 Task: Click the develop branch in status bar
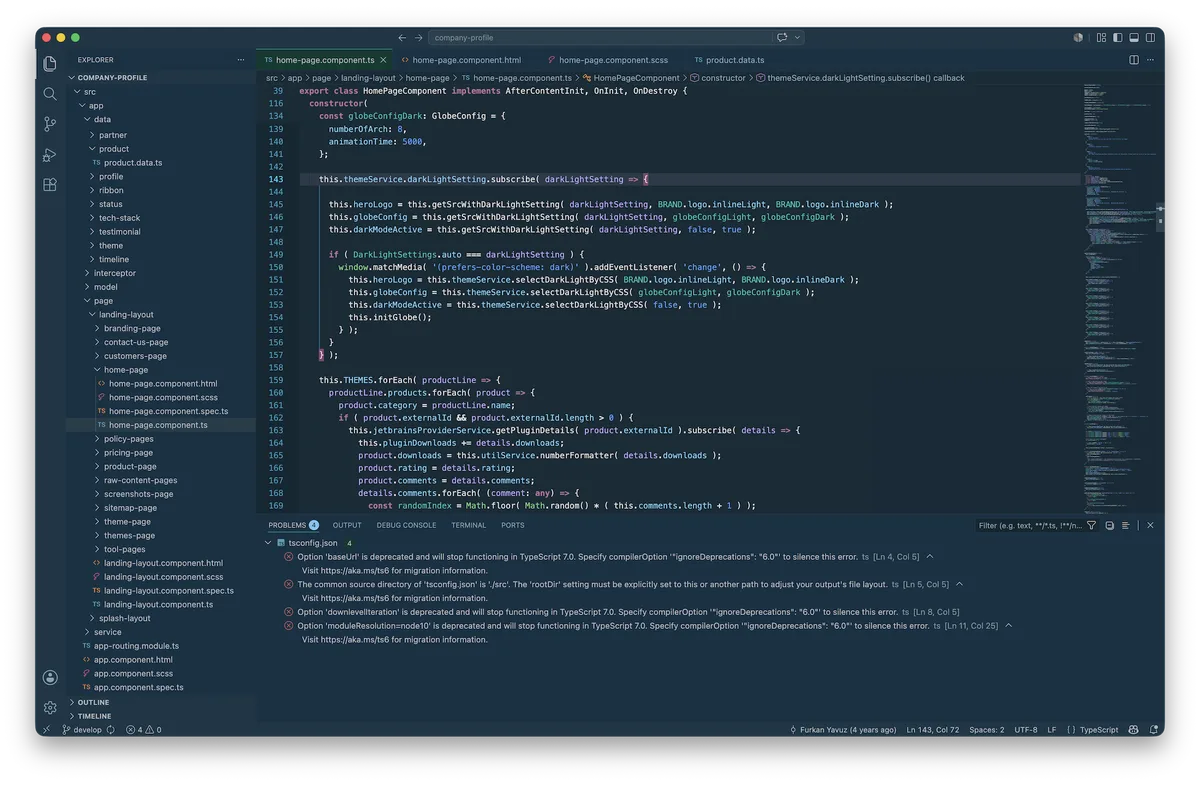[x=81, y=730]
